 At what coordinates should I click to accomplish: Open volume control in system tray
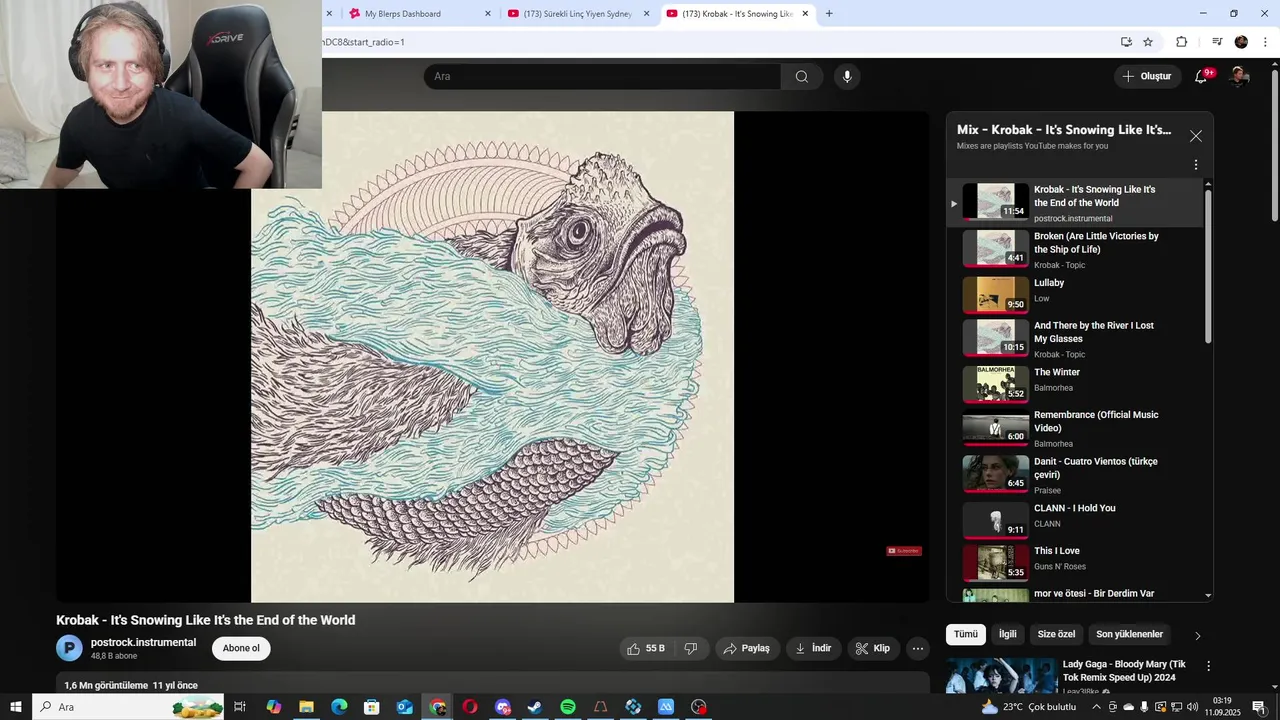pos(1193,707)
